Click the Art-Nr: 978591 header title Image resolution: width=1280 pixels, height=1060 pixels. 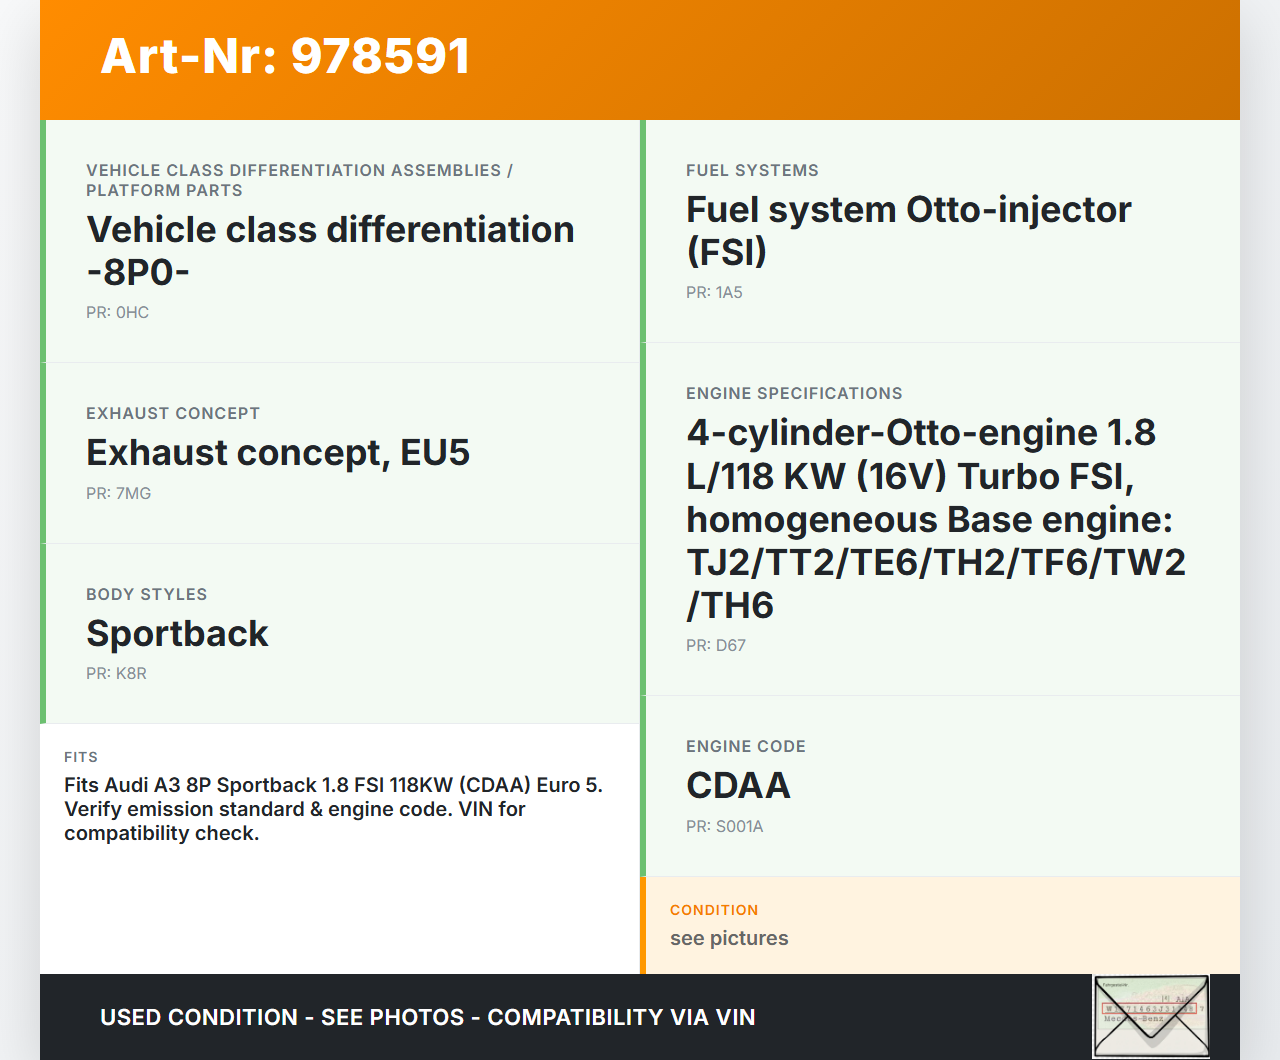click(285, 56)
